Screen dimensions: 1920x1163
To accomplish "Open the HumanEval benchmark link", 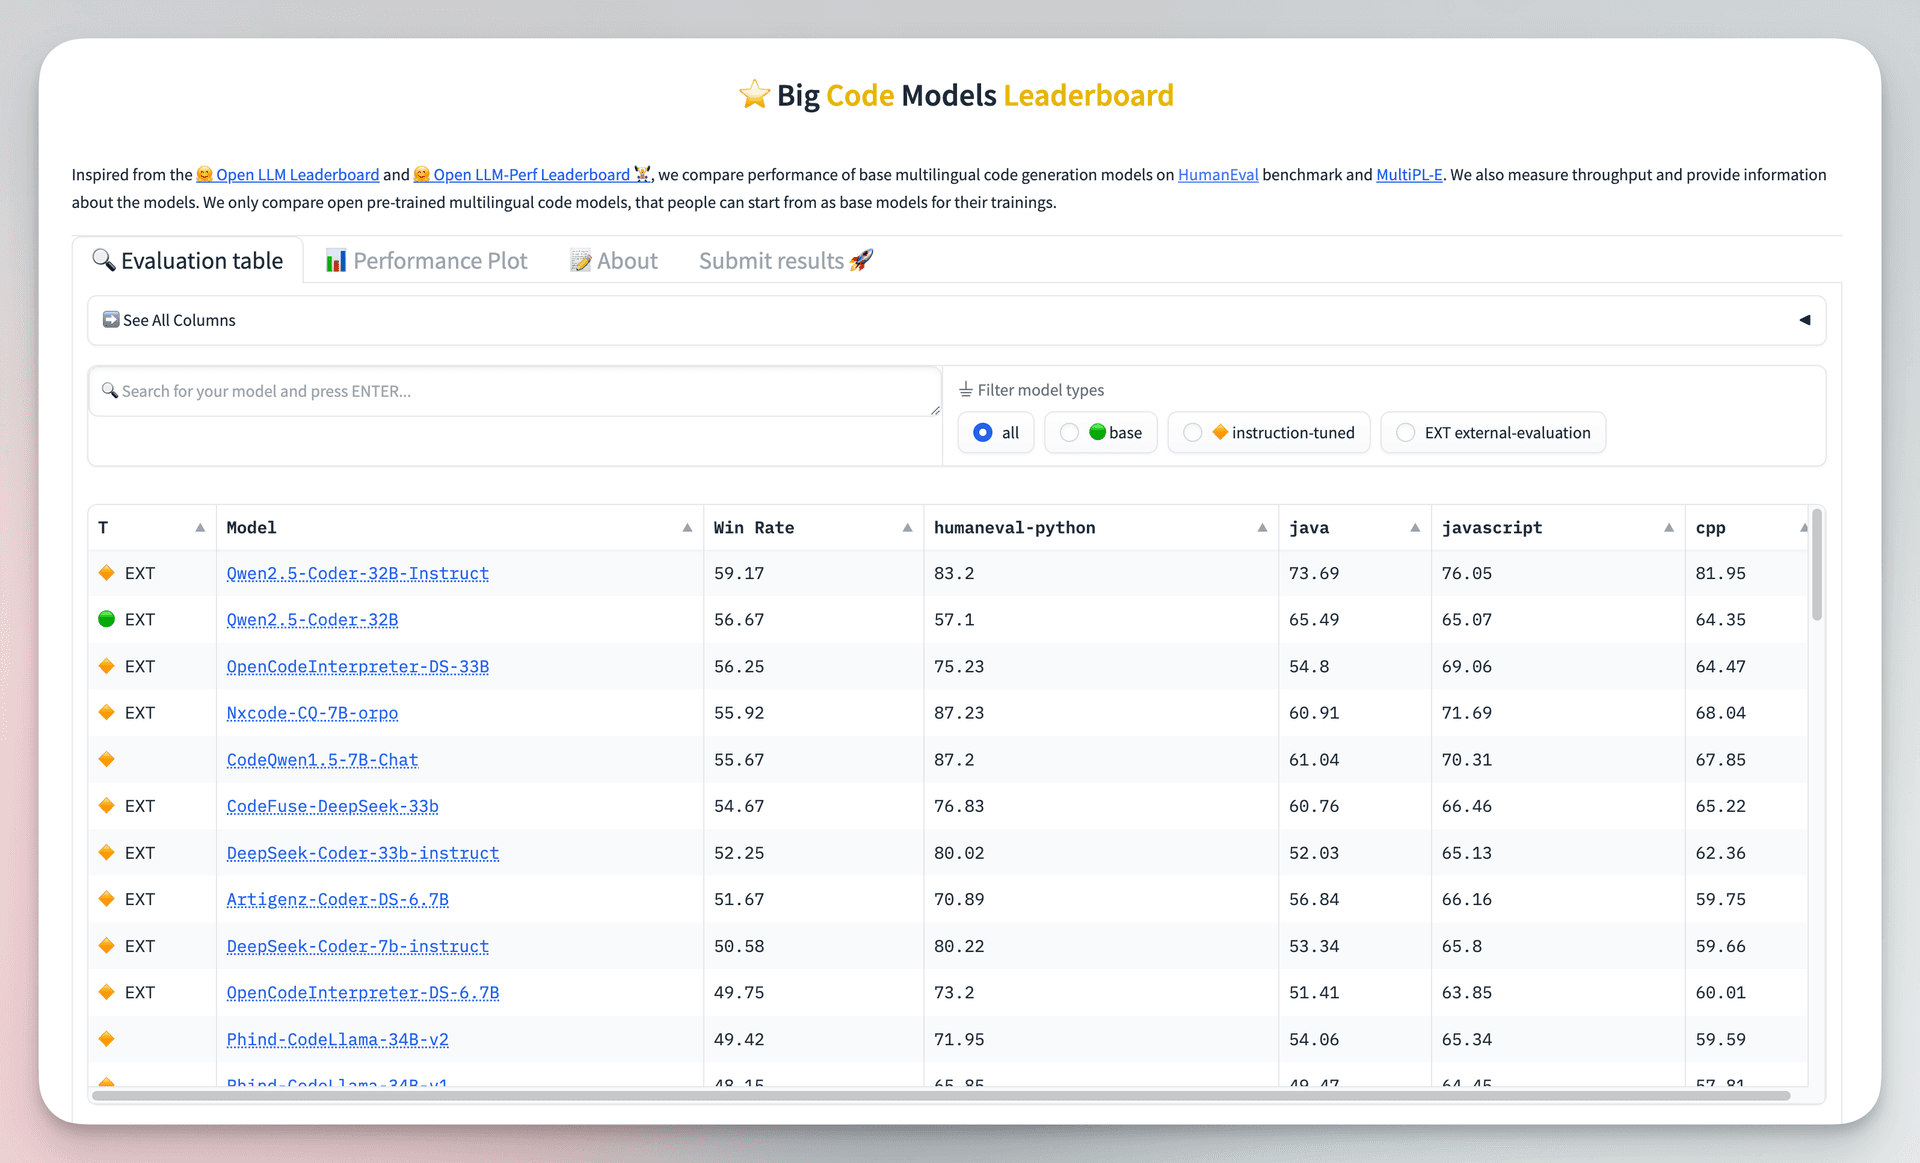I will click(1217, 174).
